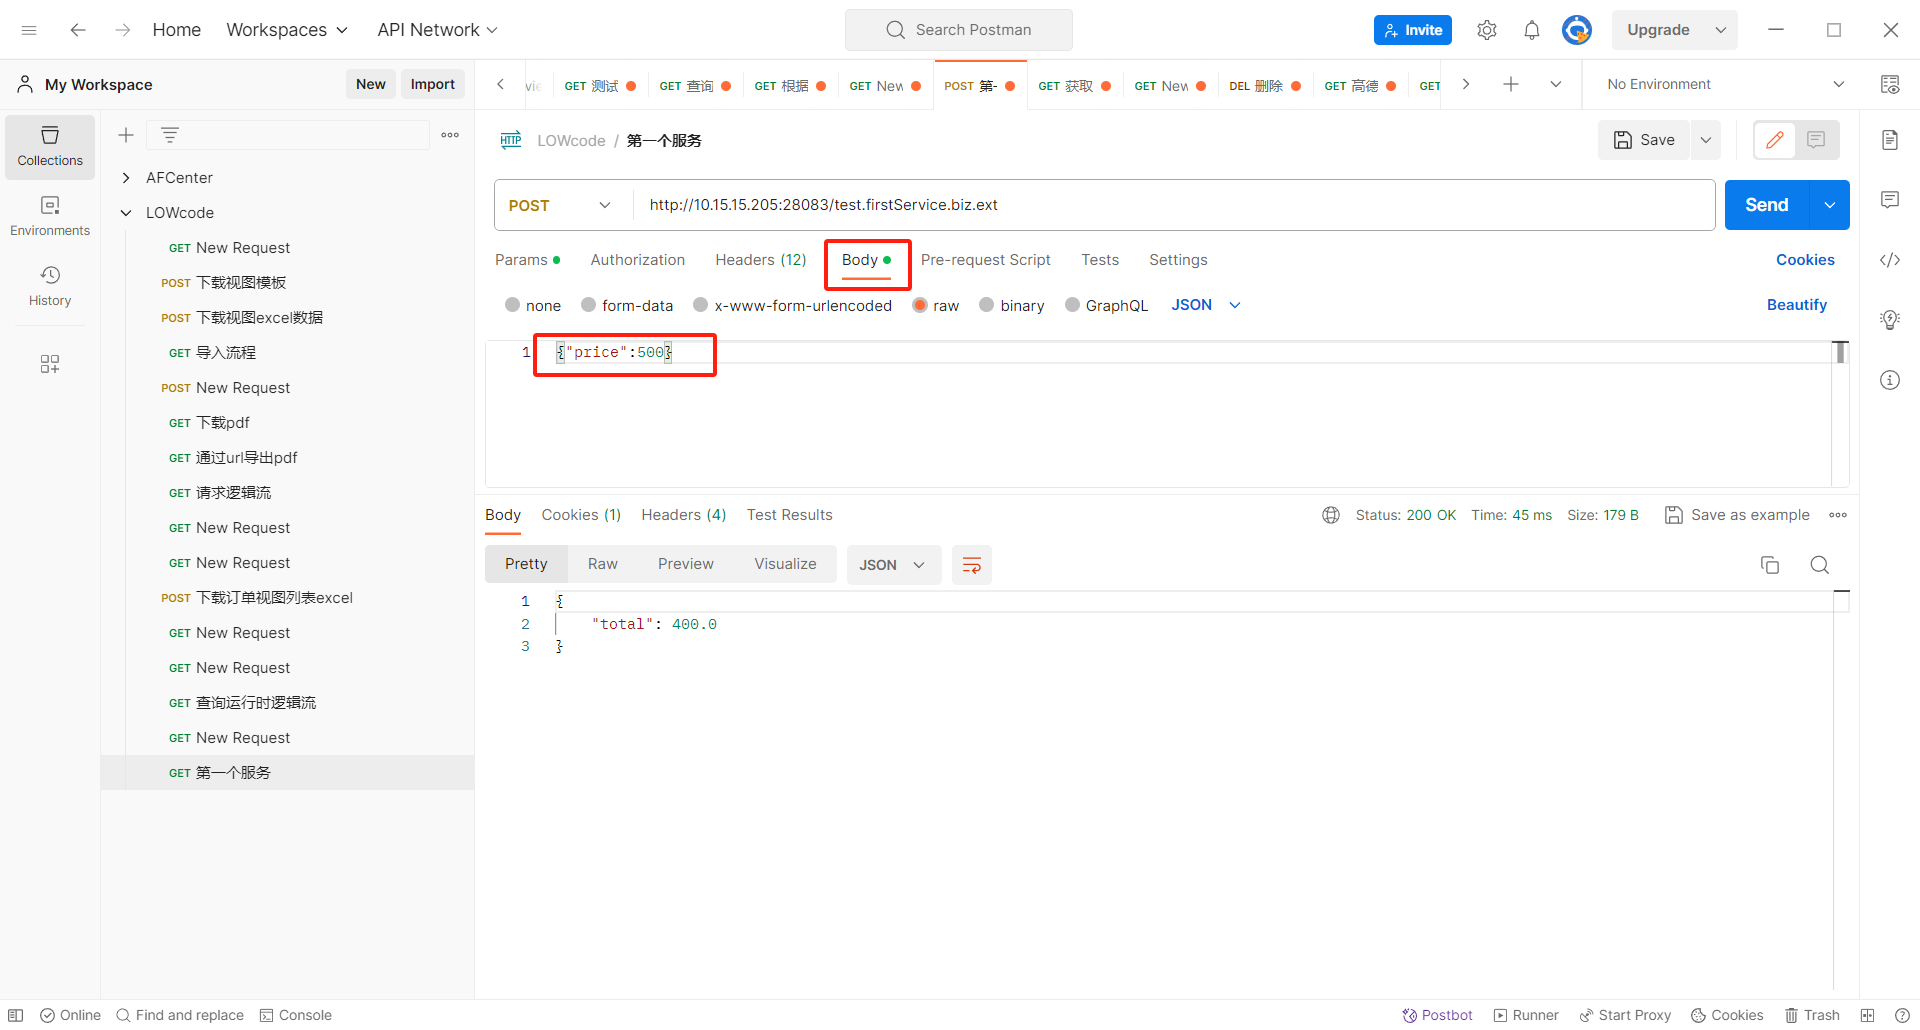
Task: Open the No Environment selector
Action: point(1724,85)
